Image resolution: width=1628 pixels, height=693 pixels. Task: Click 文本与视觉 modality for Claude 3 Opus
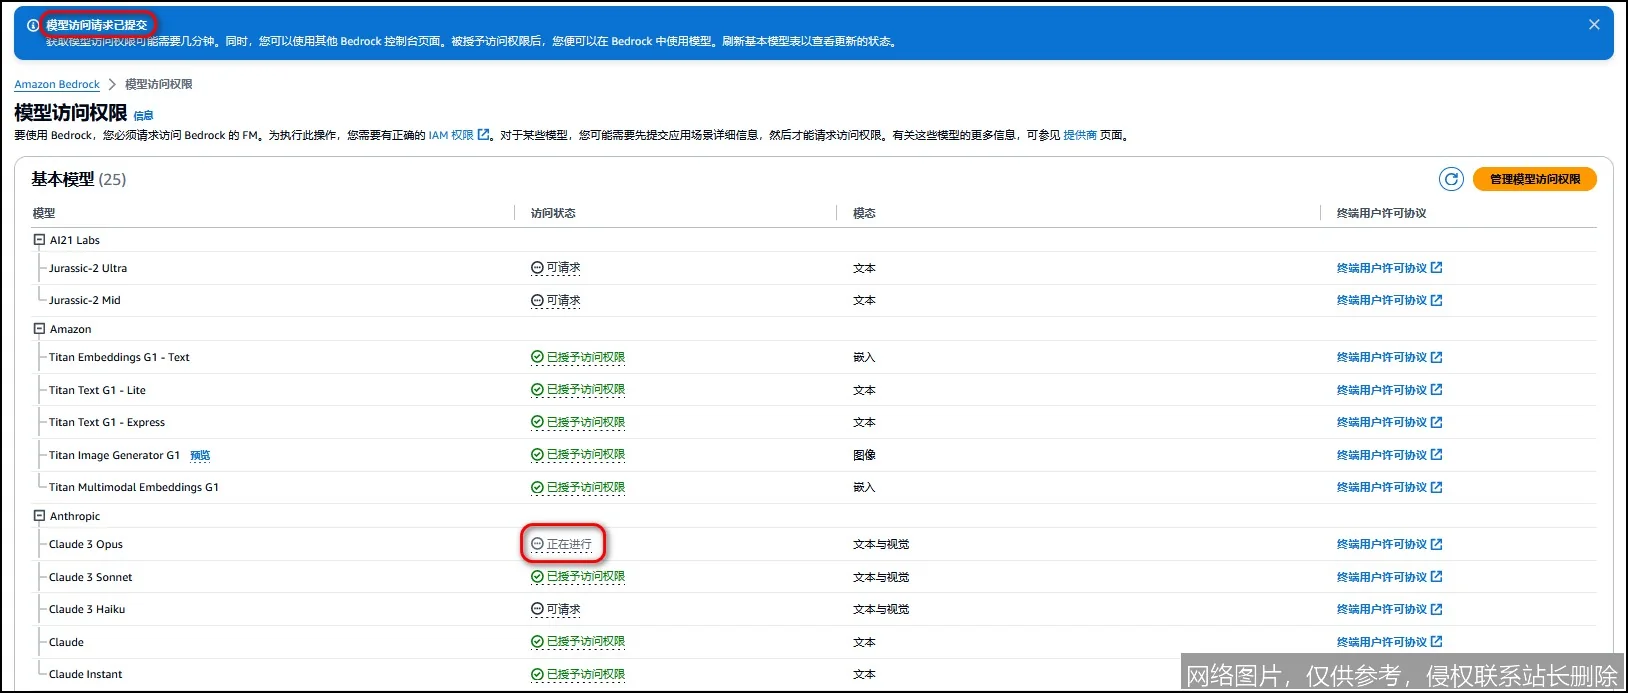(881, 544)
